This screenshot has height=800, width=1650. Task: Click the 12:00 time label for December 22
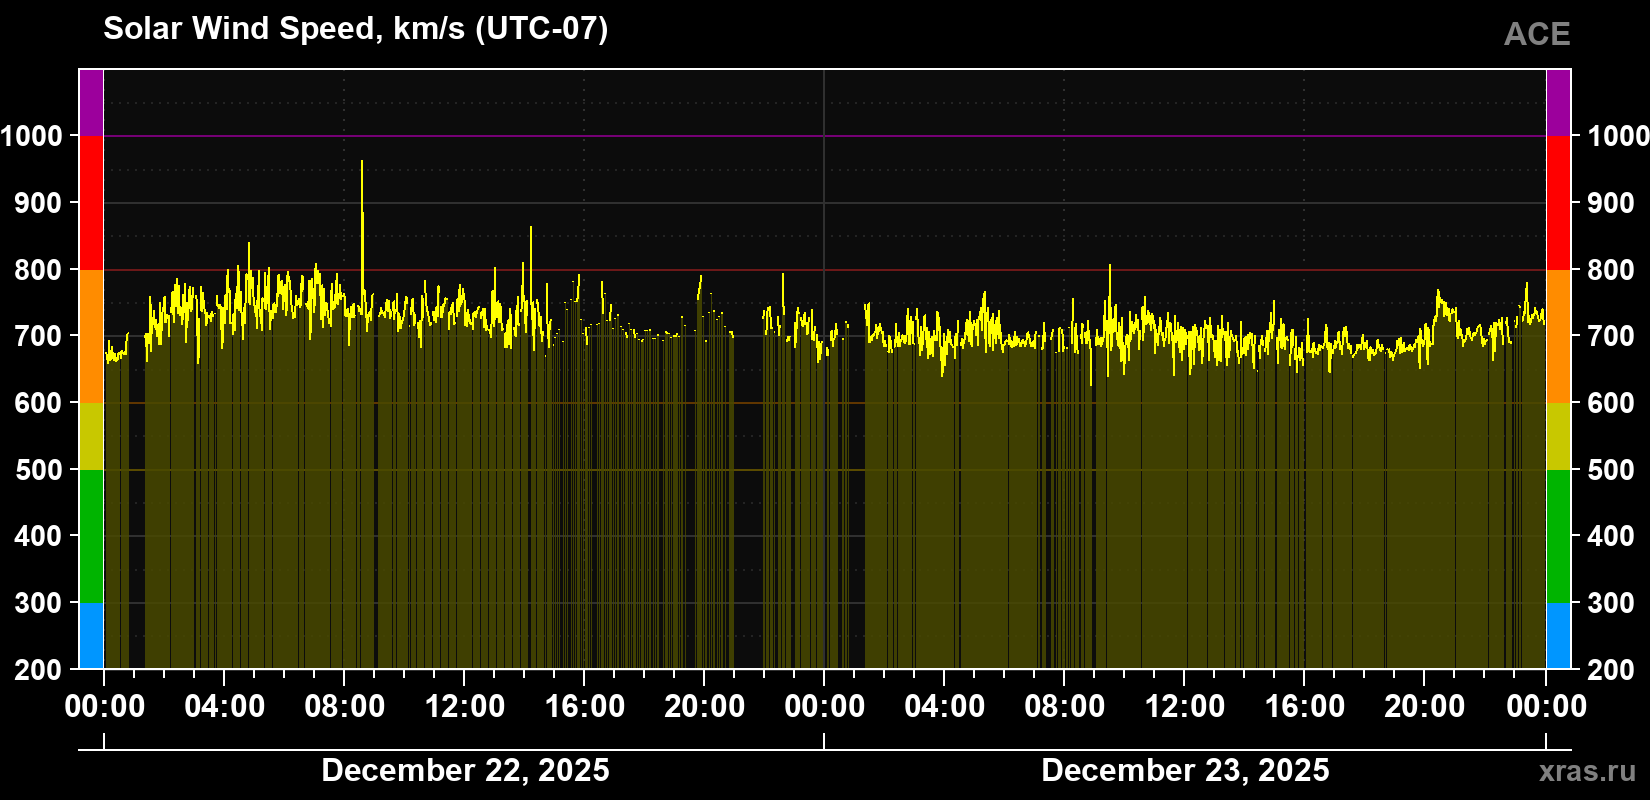coord(465,706)
